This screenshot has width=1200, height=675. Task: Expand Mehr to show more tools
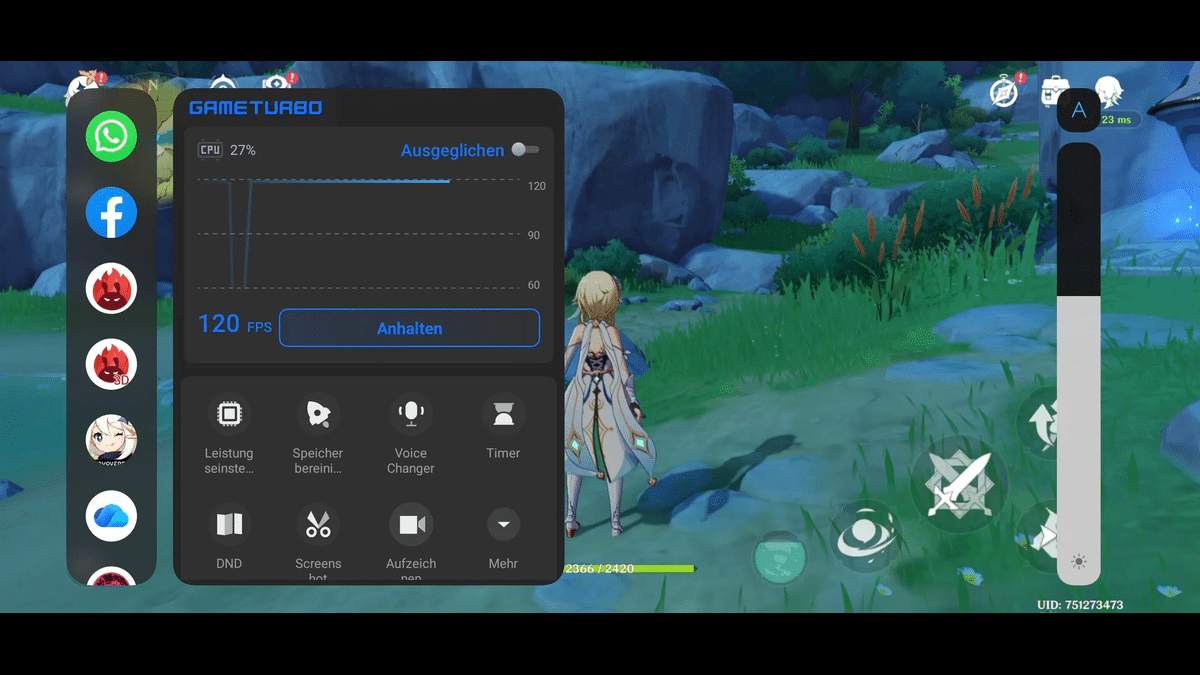click(503, 524)
